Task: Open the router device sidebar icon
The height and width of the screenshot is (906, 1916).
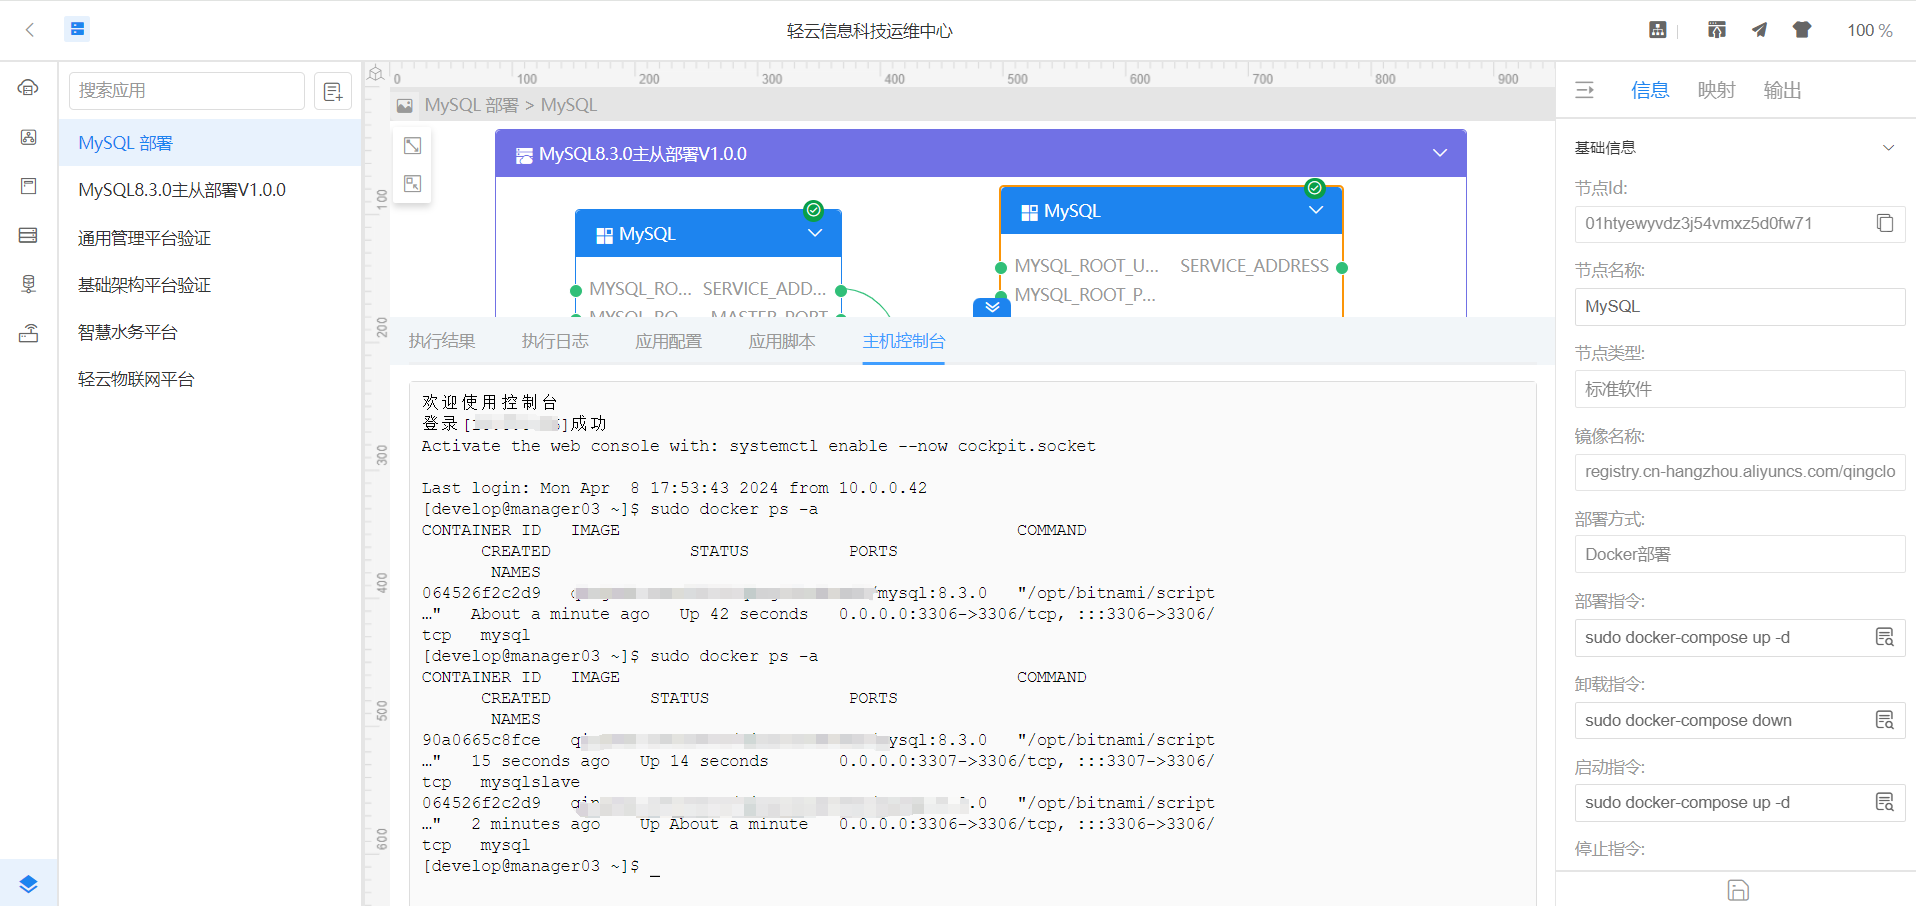Action: pyautogui.click(x=28, y=333)
